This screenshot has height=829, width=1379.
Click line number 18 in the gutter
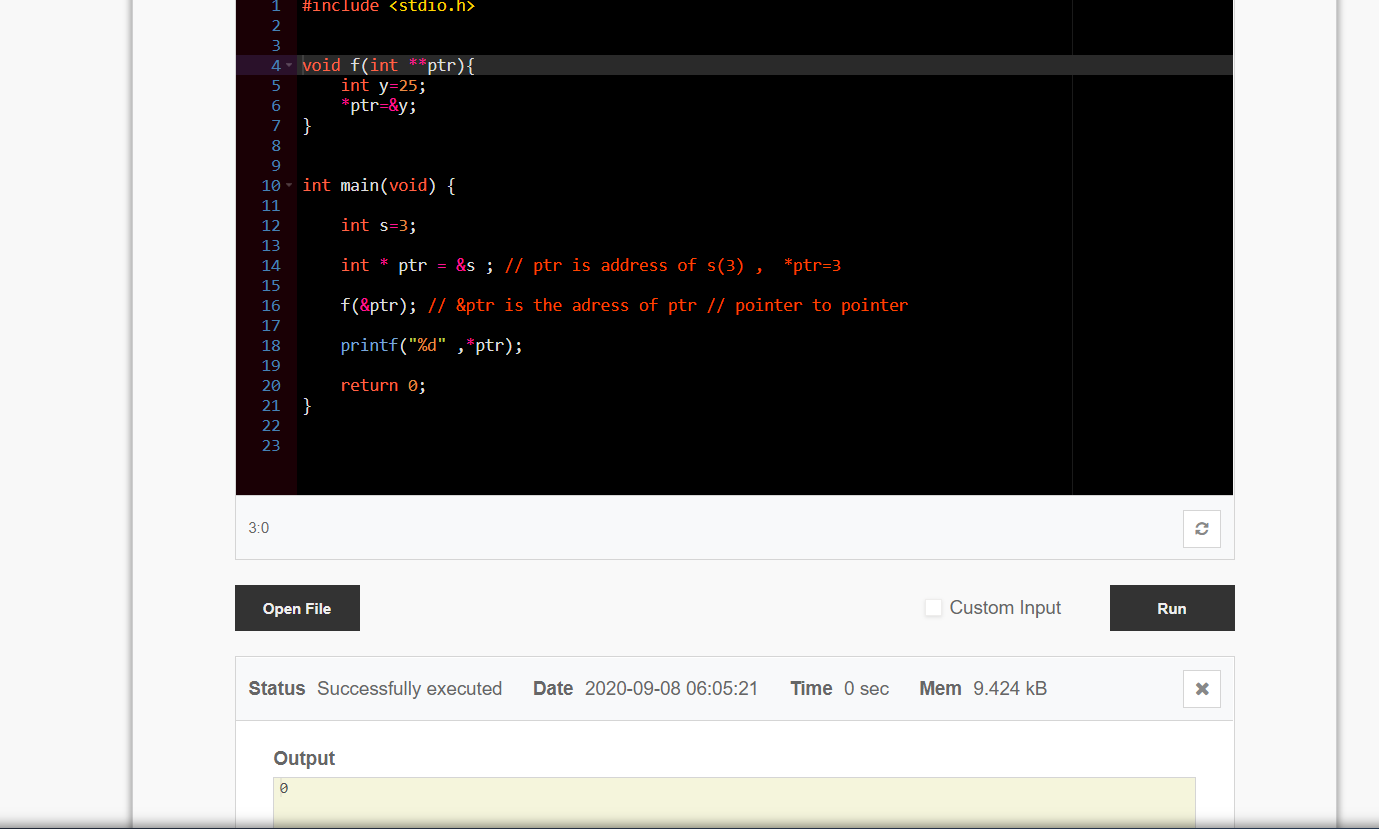(x=271, y=345)
